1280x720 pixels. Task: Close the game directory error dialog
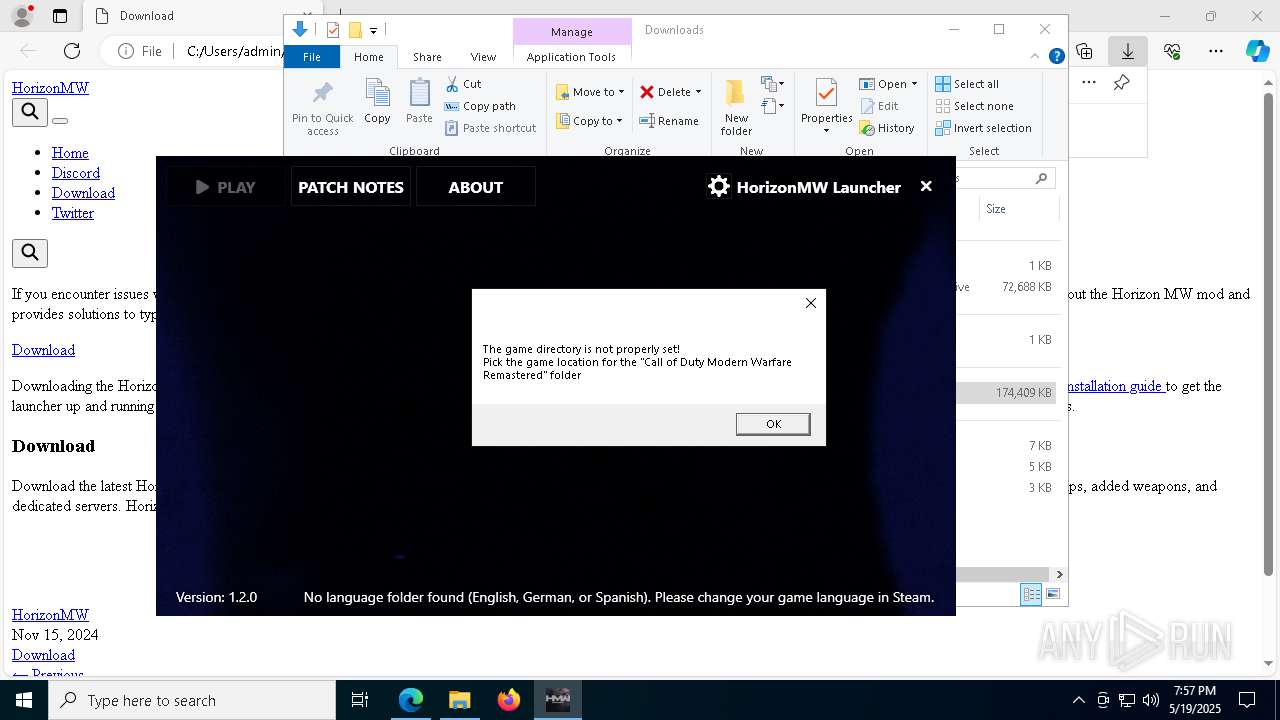(x=811, y=303)
